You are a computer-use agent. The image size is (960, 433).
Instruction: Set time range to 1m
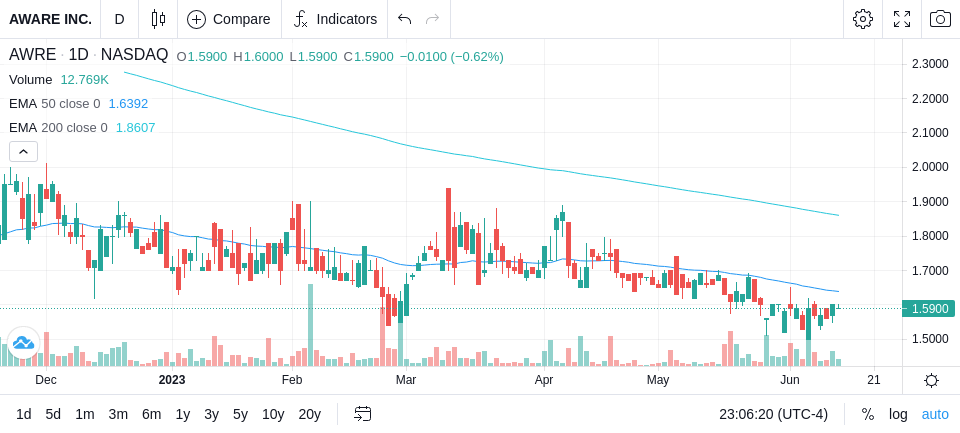point(84,414)
